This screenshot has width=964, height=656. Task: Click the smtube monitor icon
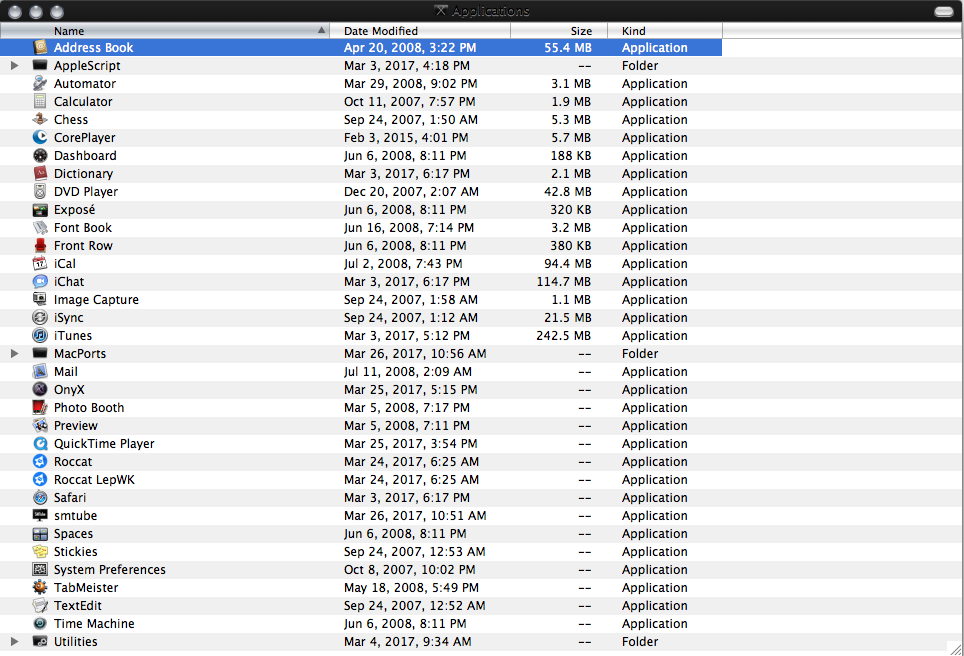(x=40, y=515)
